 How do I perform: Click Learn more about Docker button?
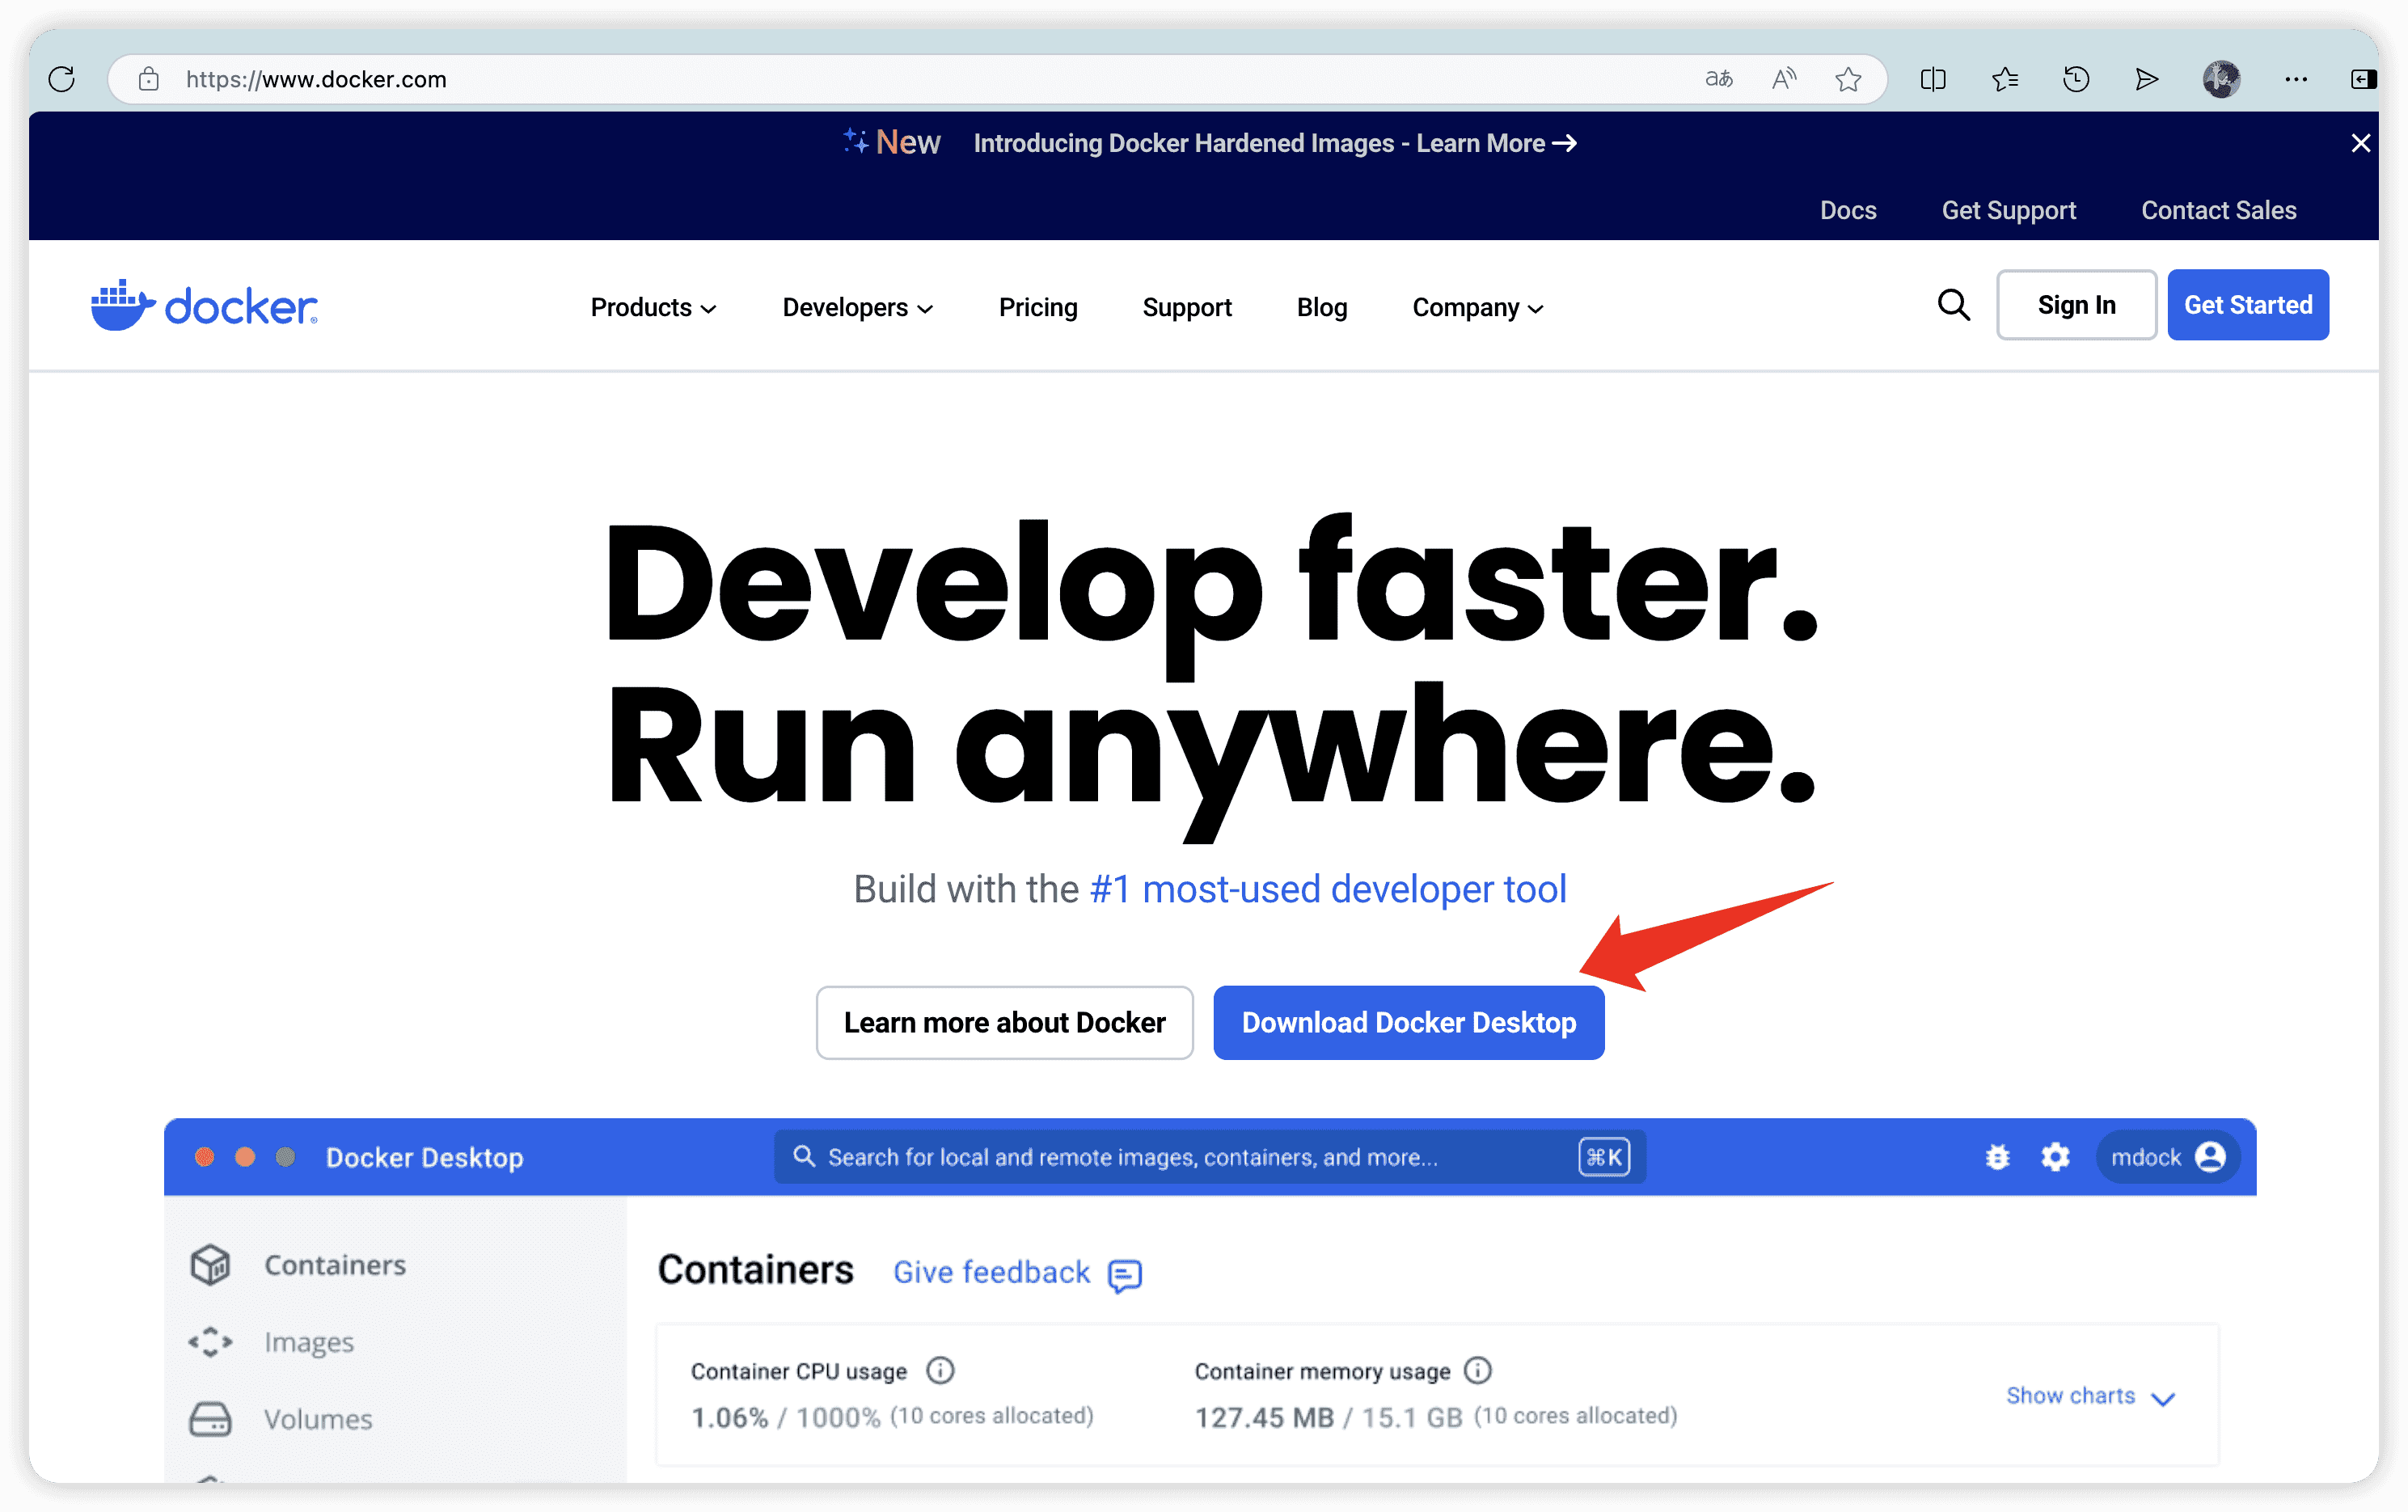pyautogui.click(x=1004, y=1022)
